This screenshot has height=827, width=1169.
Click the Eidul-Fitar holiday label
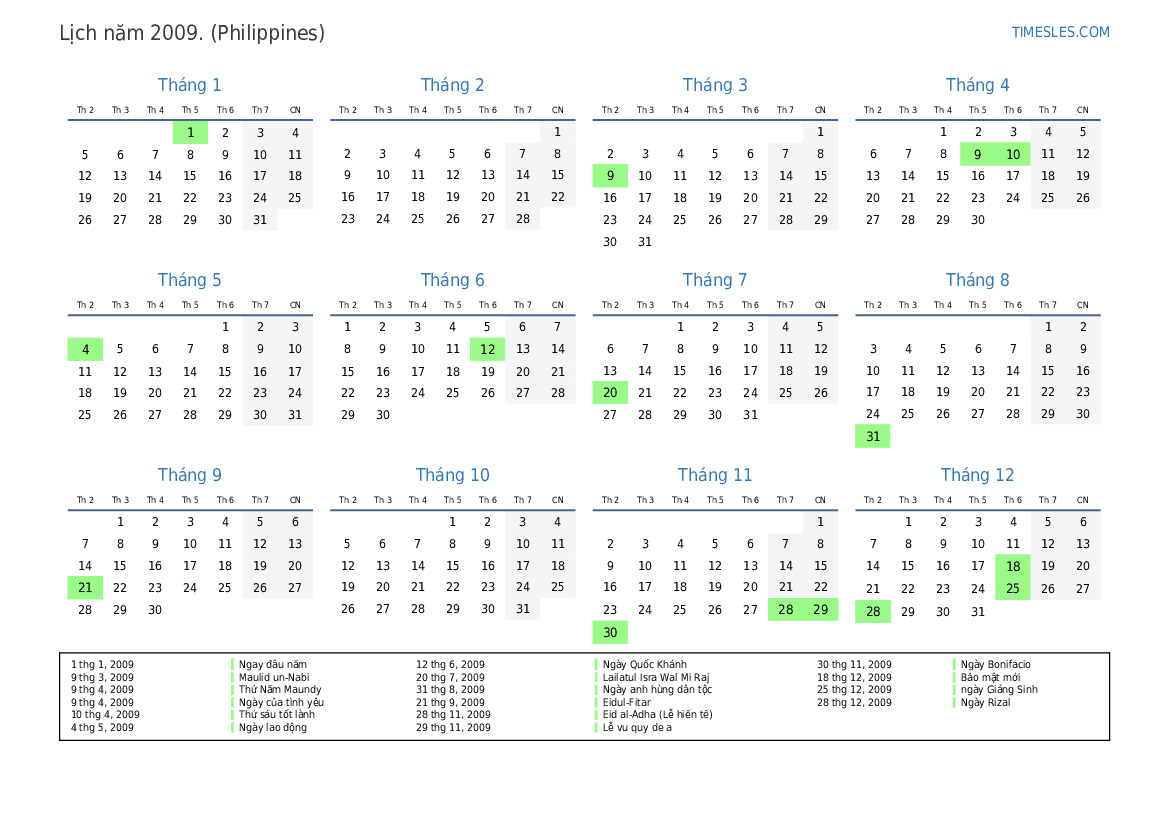pos(626,702)
